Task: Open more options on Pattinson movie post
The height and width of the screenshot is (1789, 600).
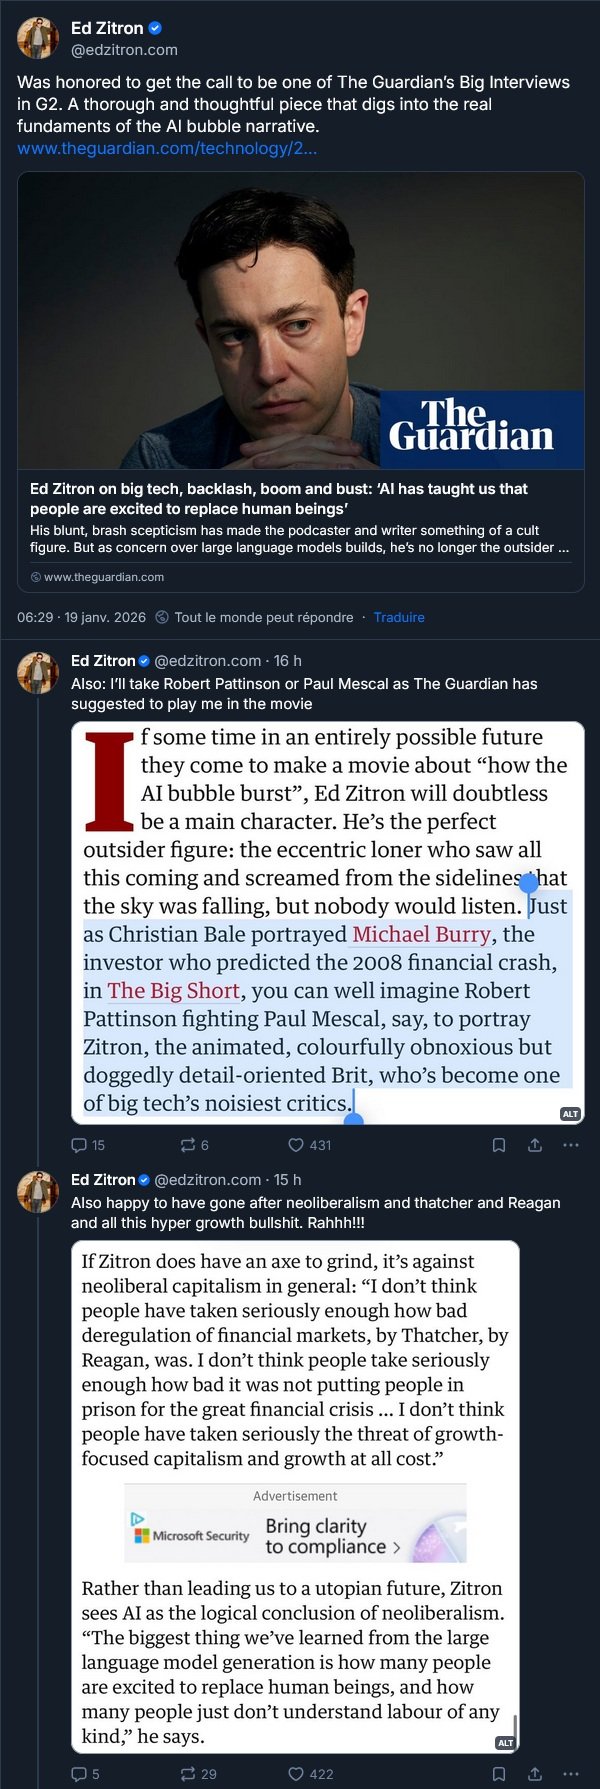Action: tap(571, 1145)
